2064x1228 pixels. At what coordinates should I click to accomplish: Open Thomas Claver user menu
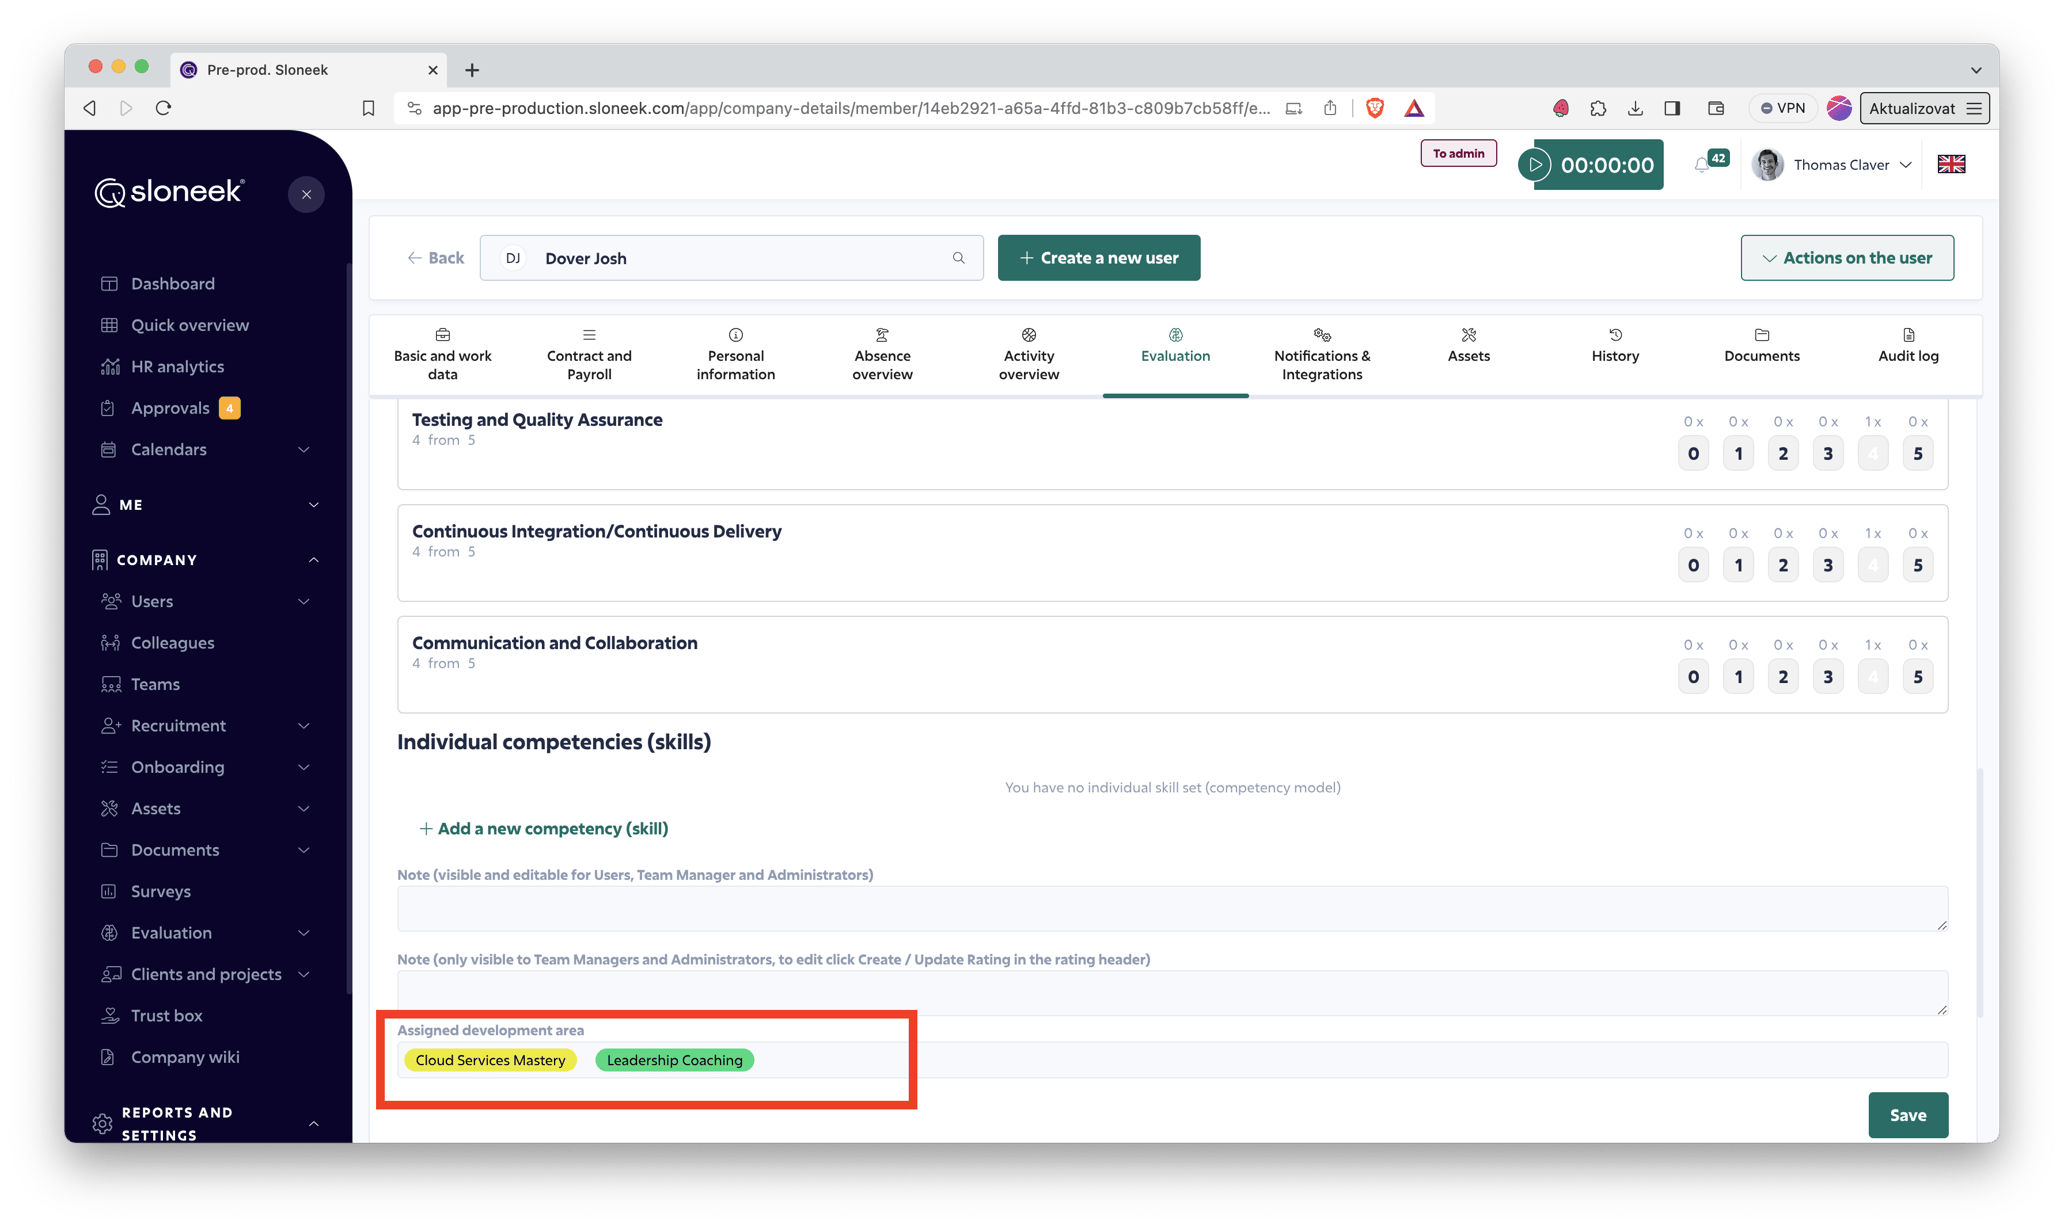point(1840,165)
